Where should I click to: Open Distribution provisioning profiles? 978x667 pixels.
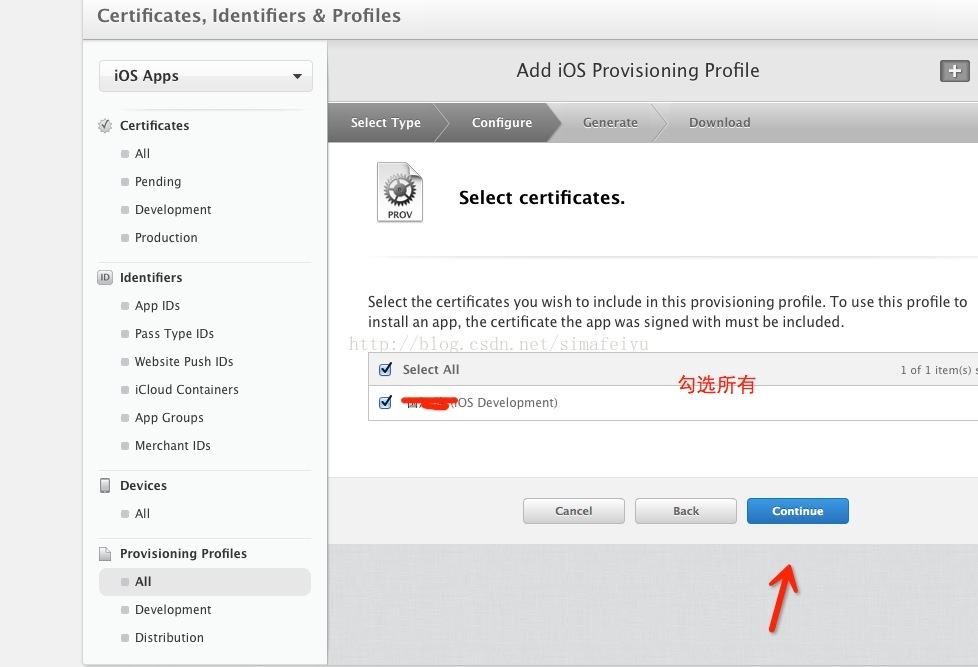169,638
